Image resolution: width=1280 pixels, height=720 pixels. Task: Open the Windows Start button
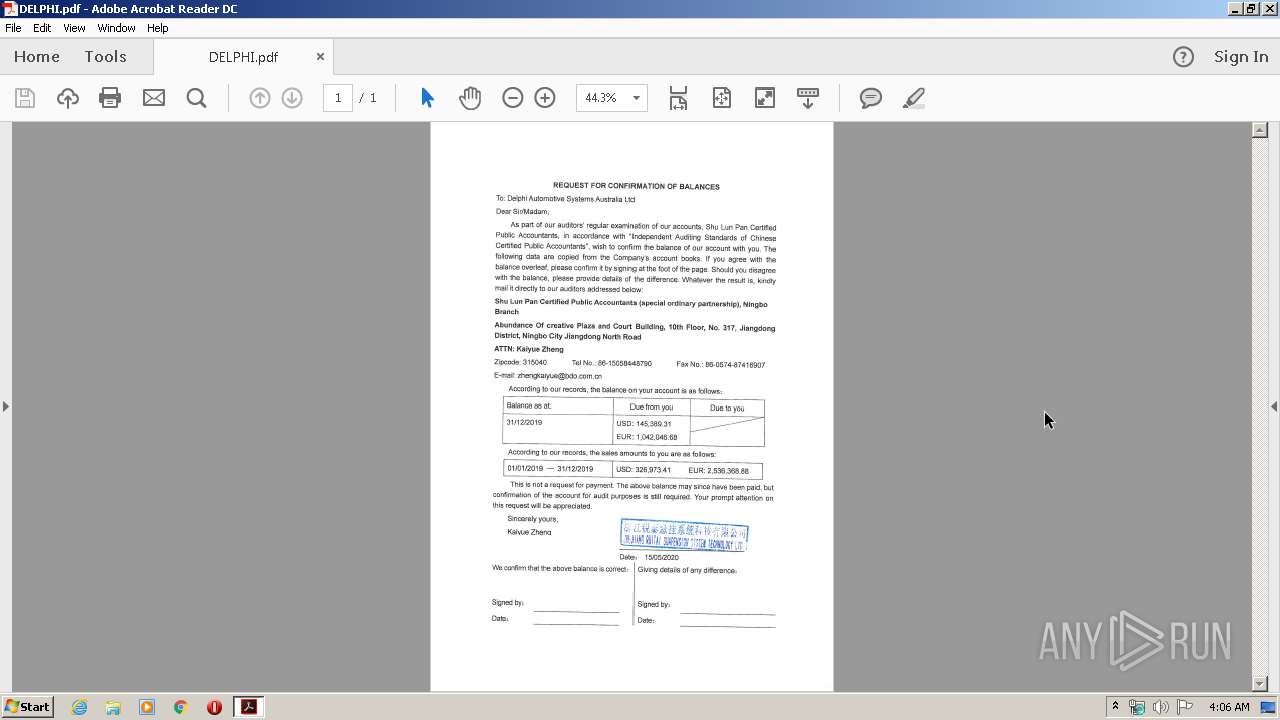tap(27, 707)
